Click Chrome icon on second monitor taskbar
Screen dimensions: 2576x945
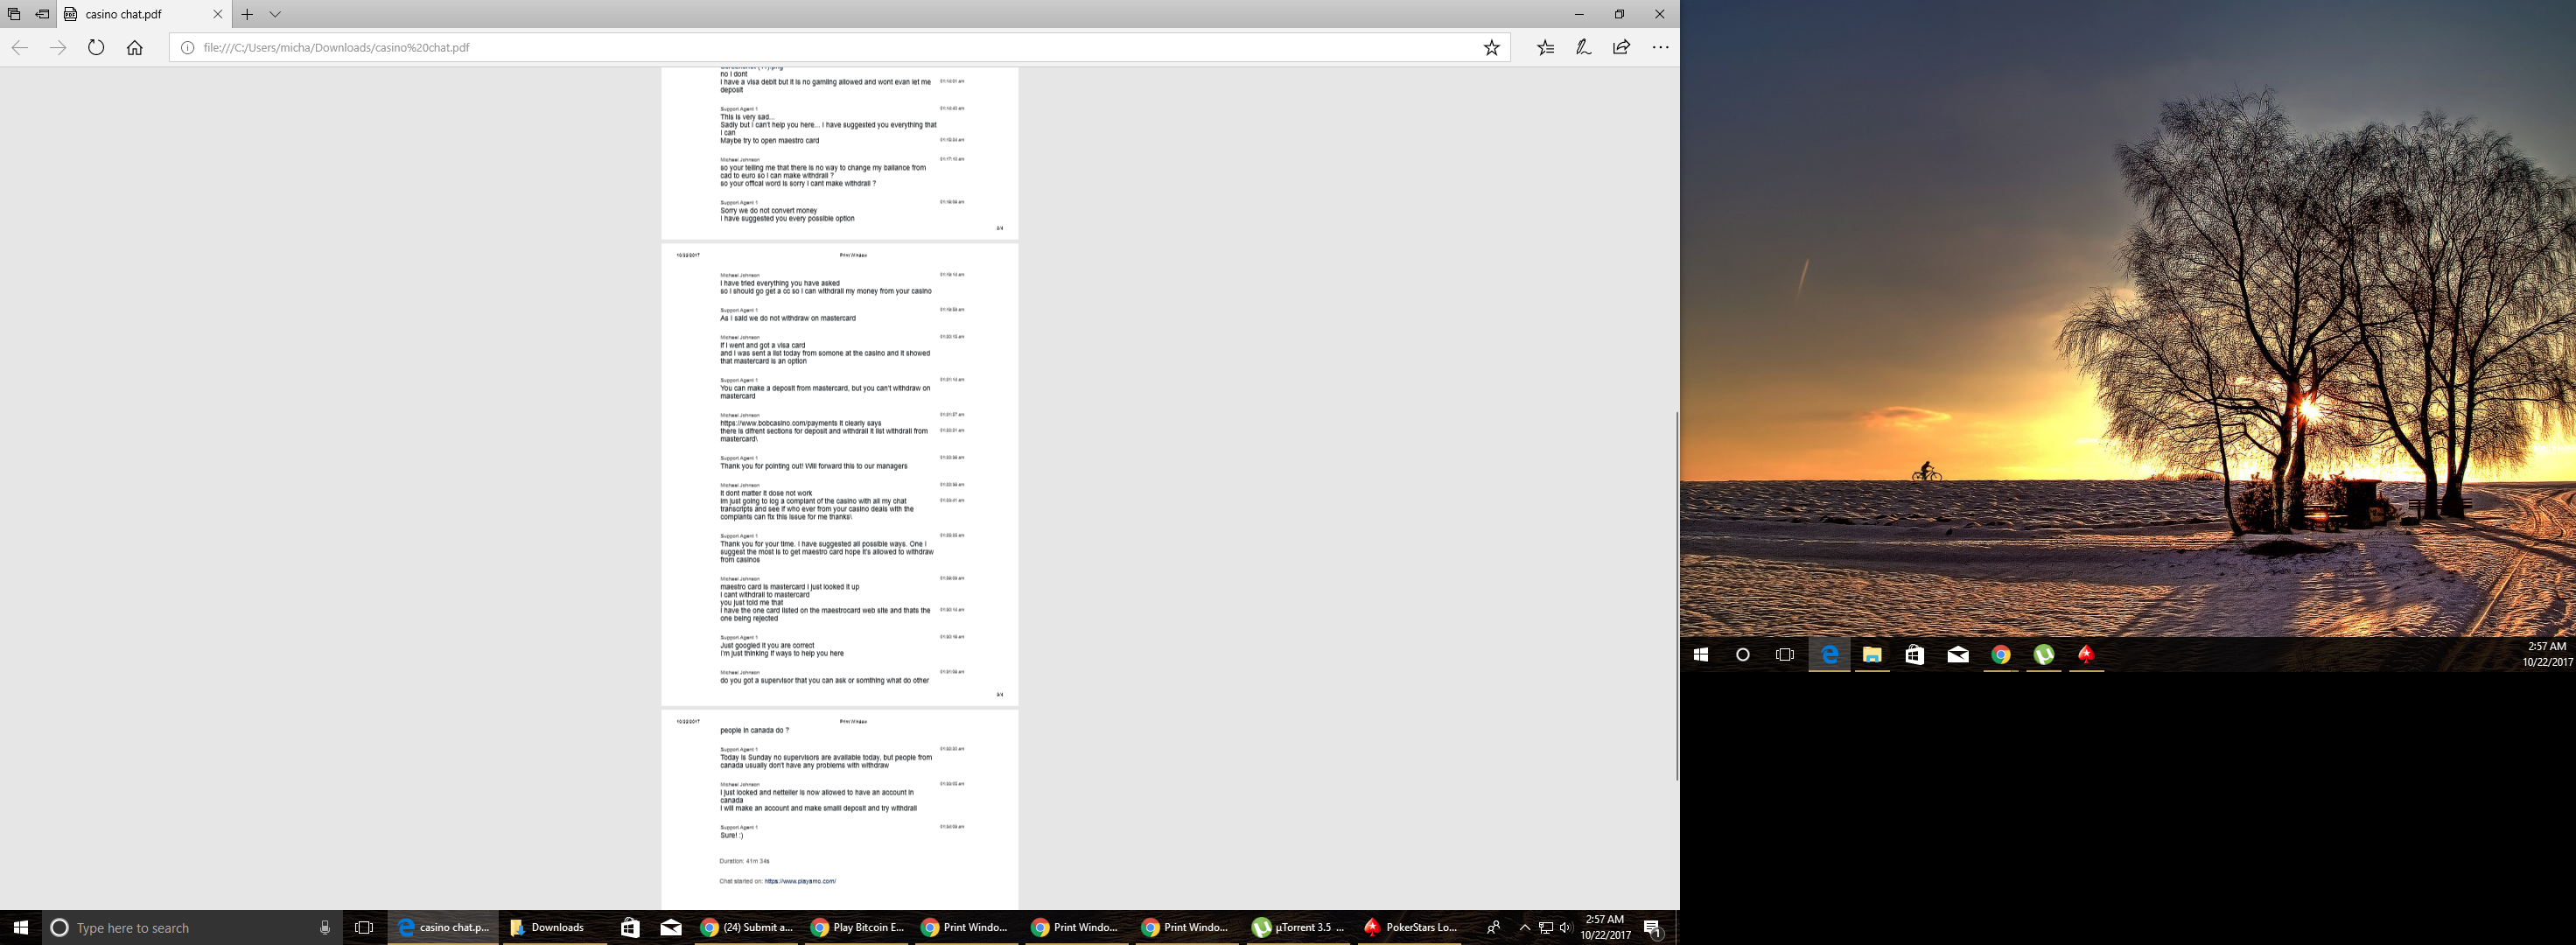tap(2001, 654)
